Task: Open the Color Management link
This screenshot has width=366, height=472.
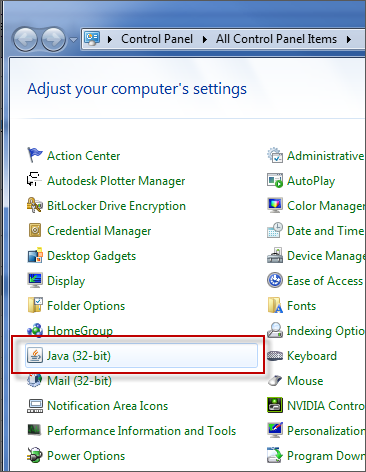Action: pyautogui.click(x=326, y=206)
